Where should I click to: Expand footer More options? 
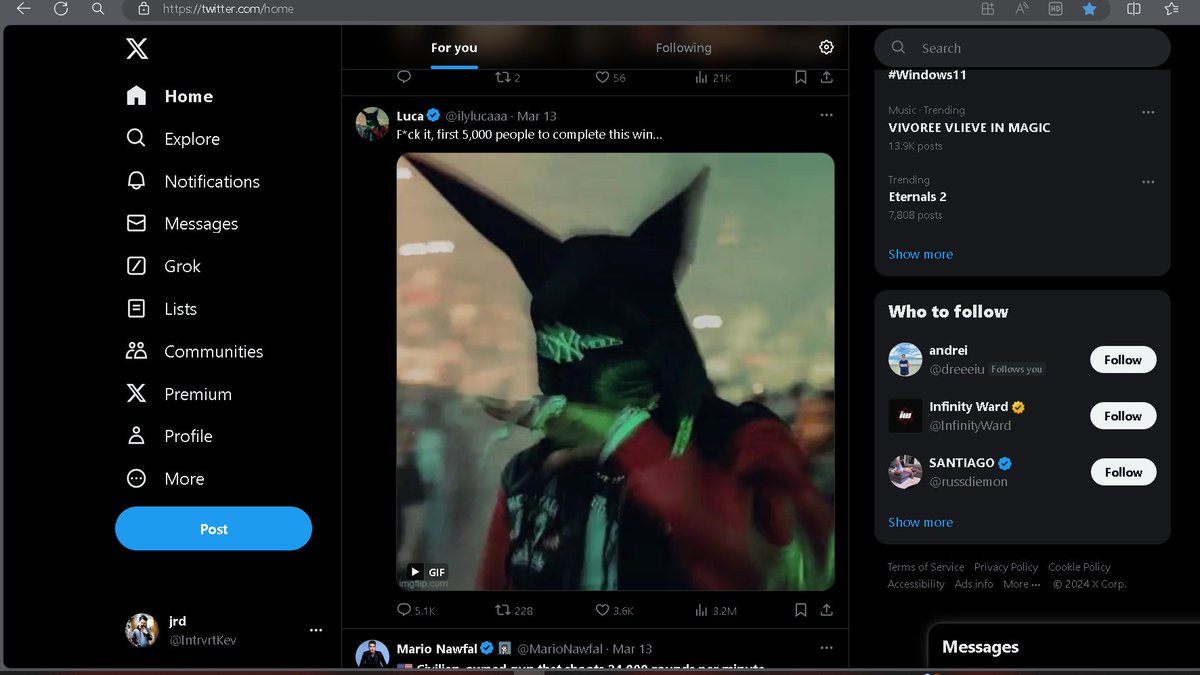(x=1021, y=584)
